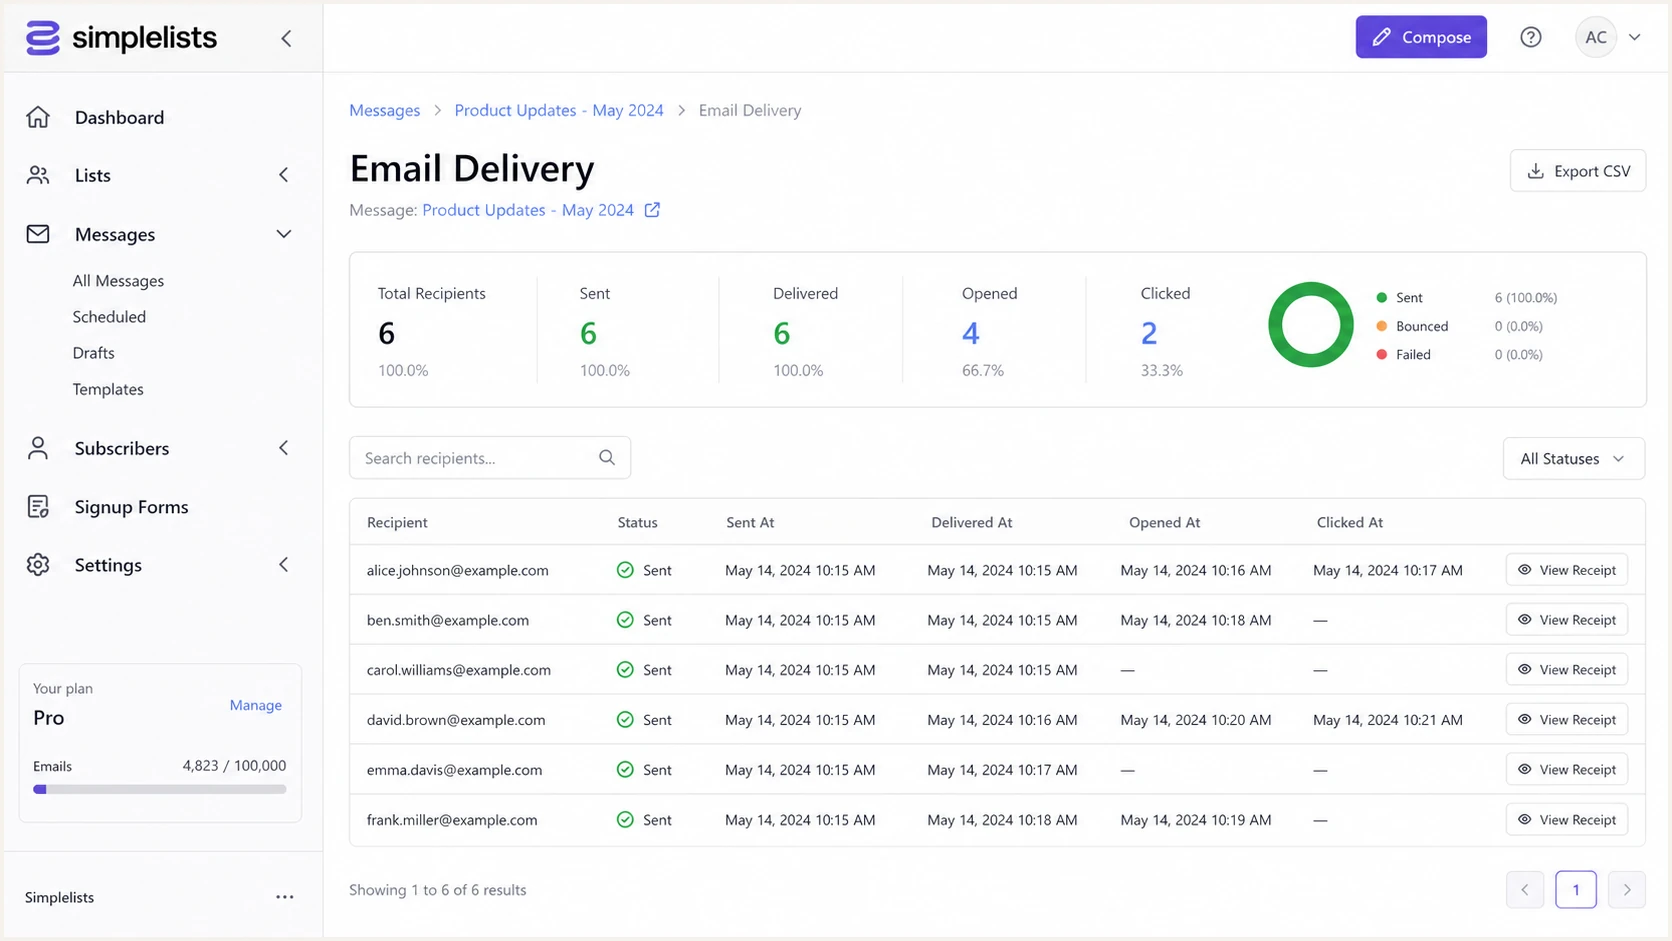Image resolution: width=1672 pixels, height=941 pixels.
Task: Collapse the Messages submenu chevron
Action: (284, 234)
